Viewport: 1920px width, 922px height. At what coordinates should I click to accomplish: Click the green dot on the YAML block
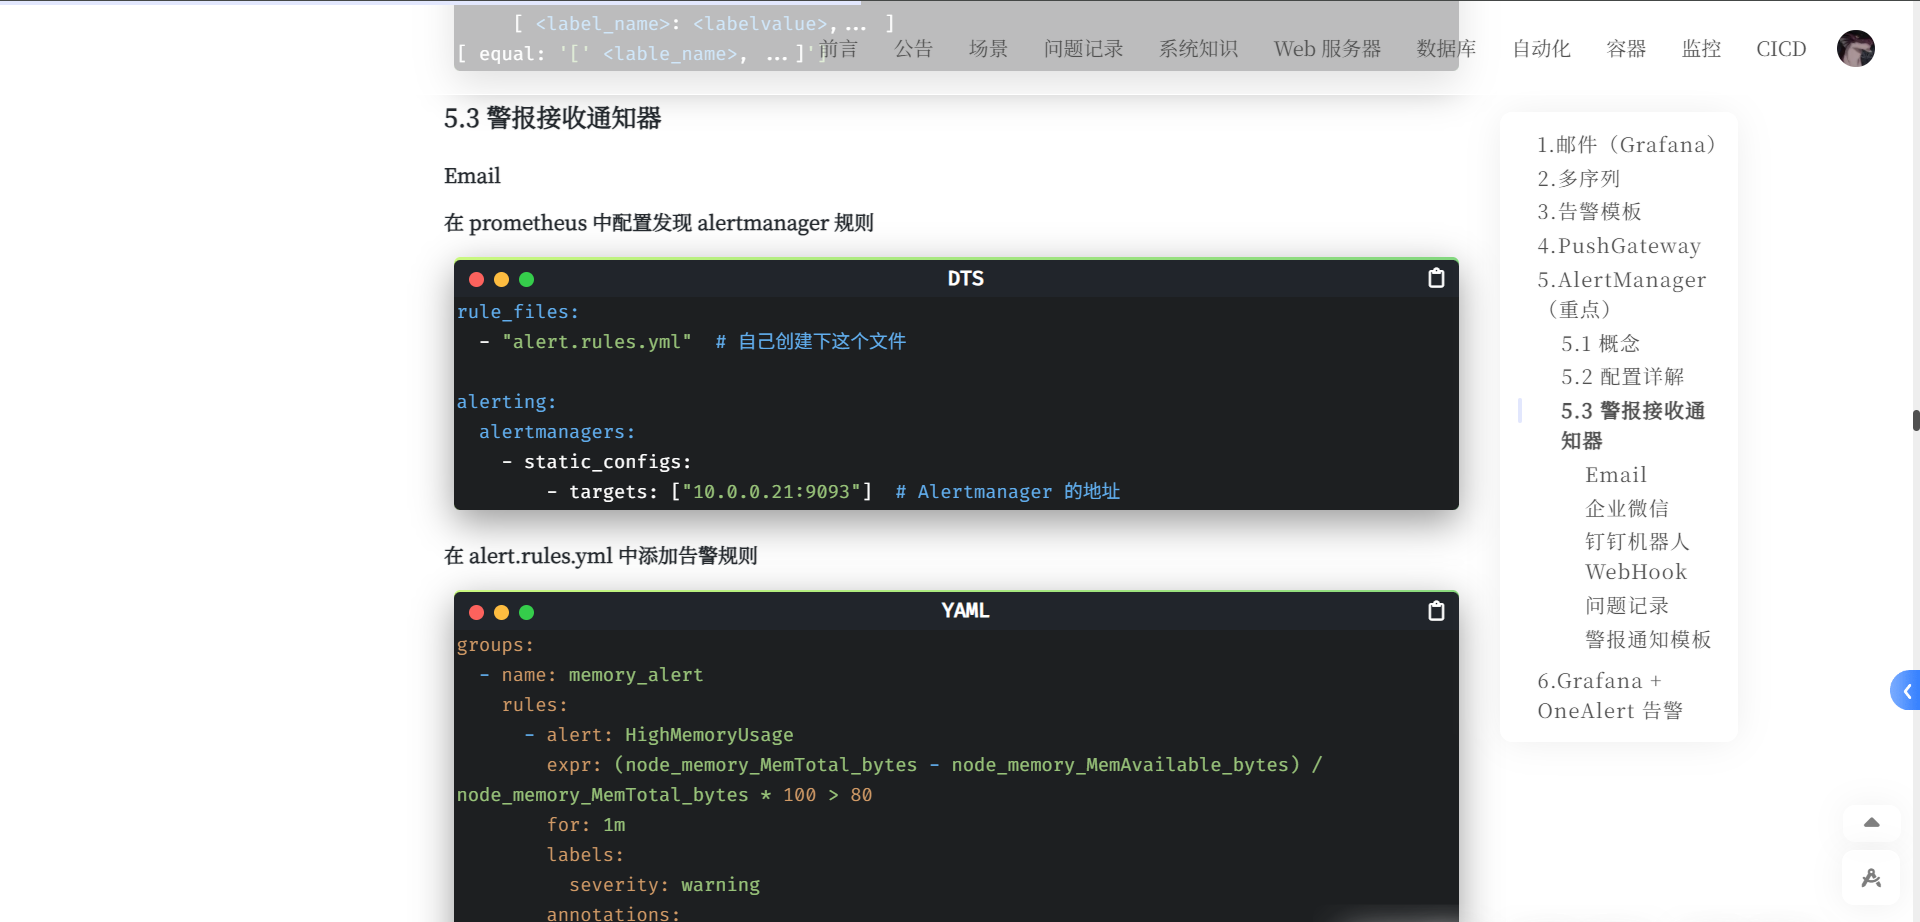coord(527,612)
